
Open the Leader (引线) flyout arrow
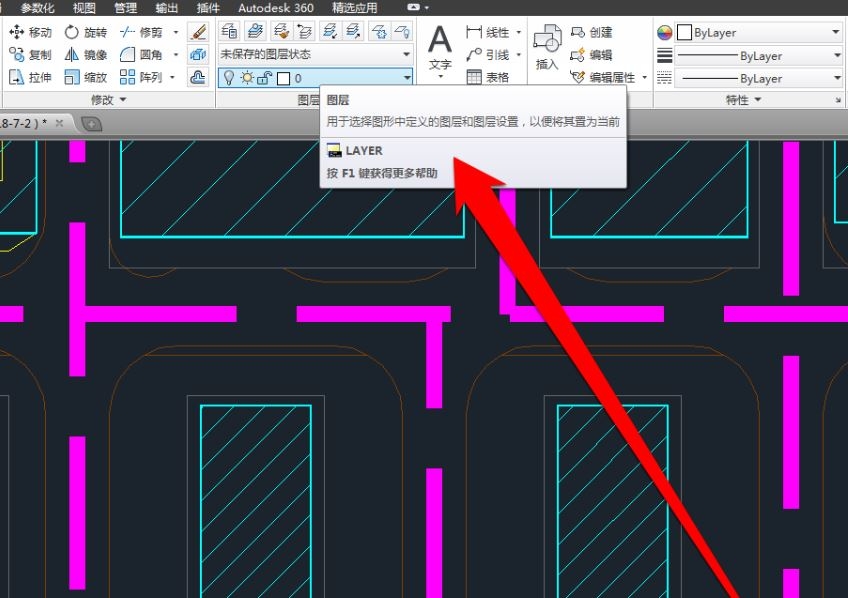[518, 55]
